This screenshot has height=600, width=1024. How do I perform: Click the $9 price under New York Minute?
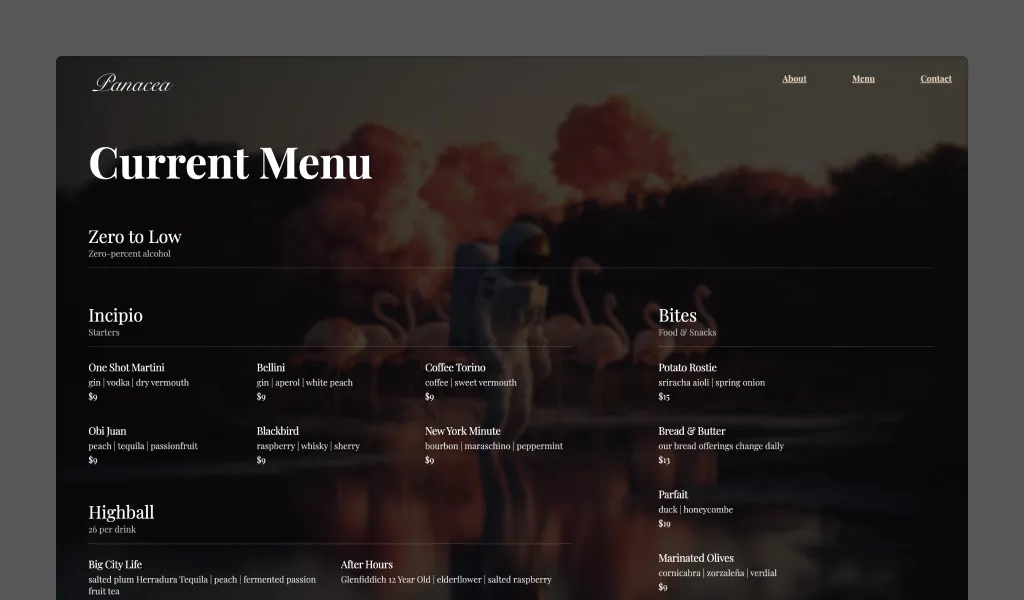pos(430,460)
